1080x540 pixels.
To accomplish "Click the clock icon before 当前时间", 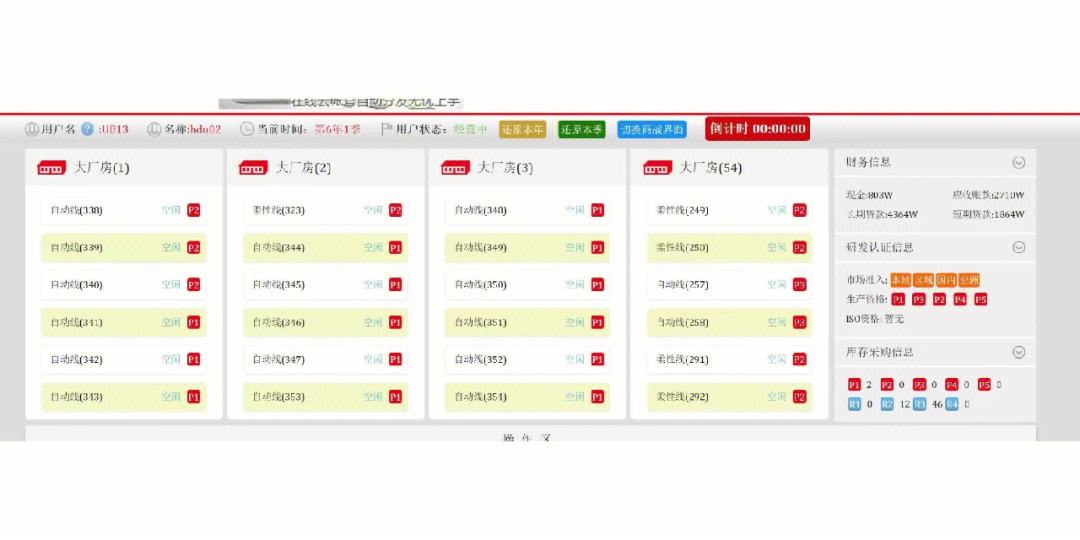I will pyautogui.click(x=247, y=129).
